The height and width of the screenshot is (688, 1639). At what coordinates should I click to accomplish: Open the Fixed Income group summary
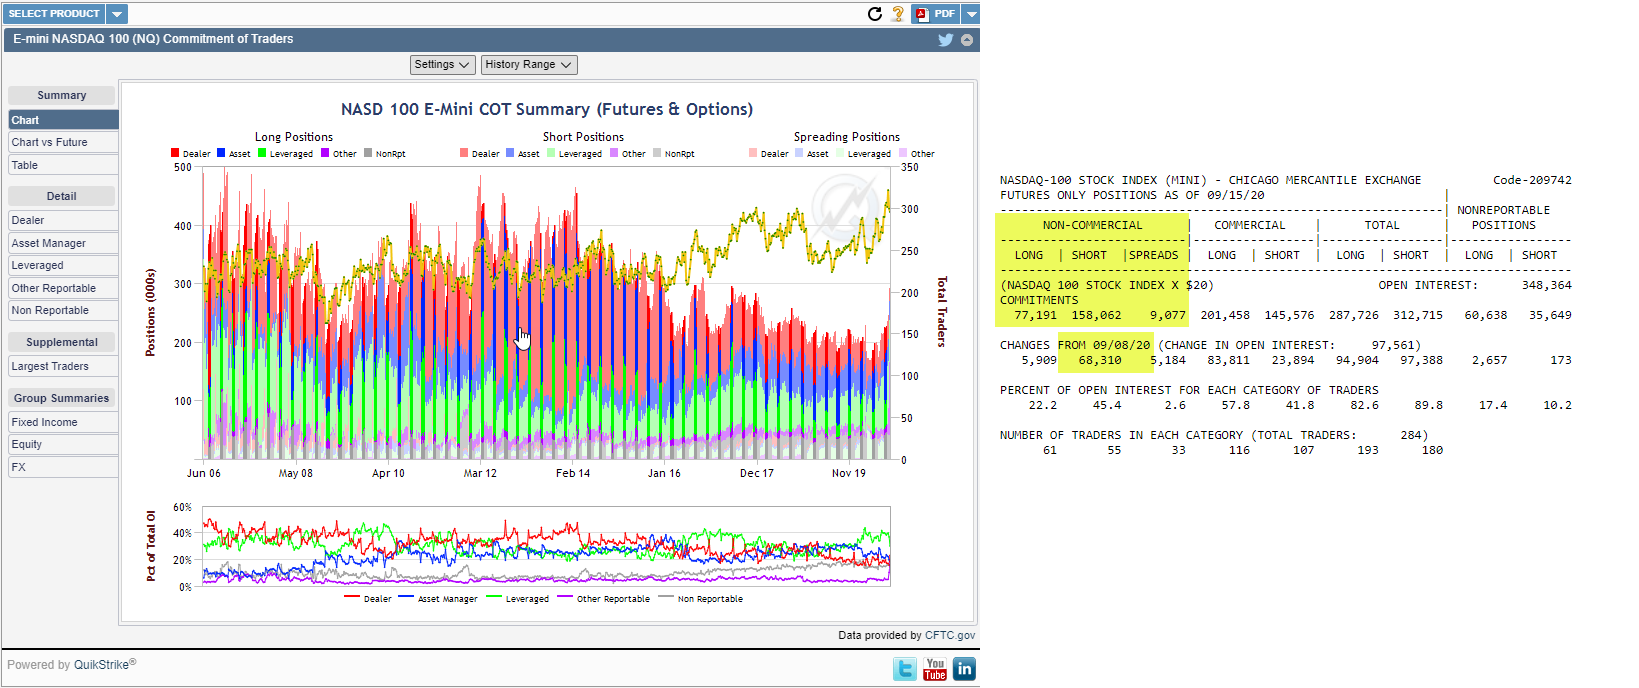pyautogui.click(x=63, y=423)
